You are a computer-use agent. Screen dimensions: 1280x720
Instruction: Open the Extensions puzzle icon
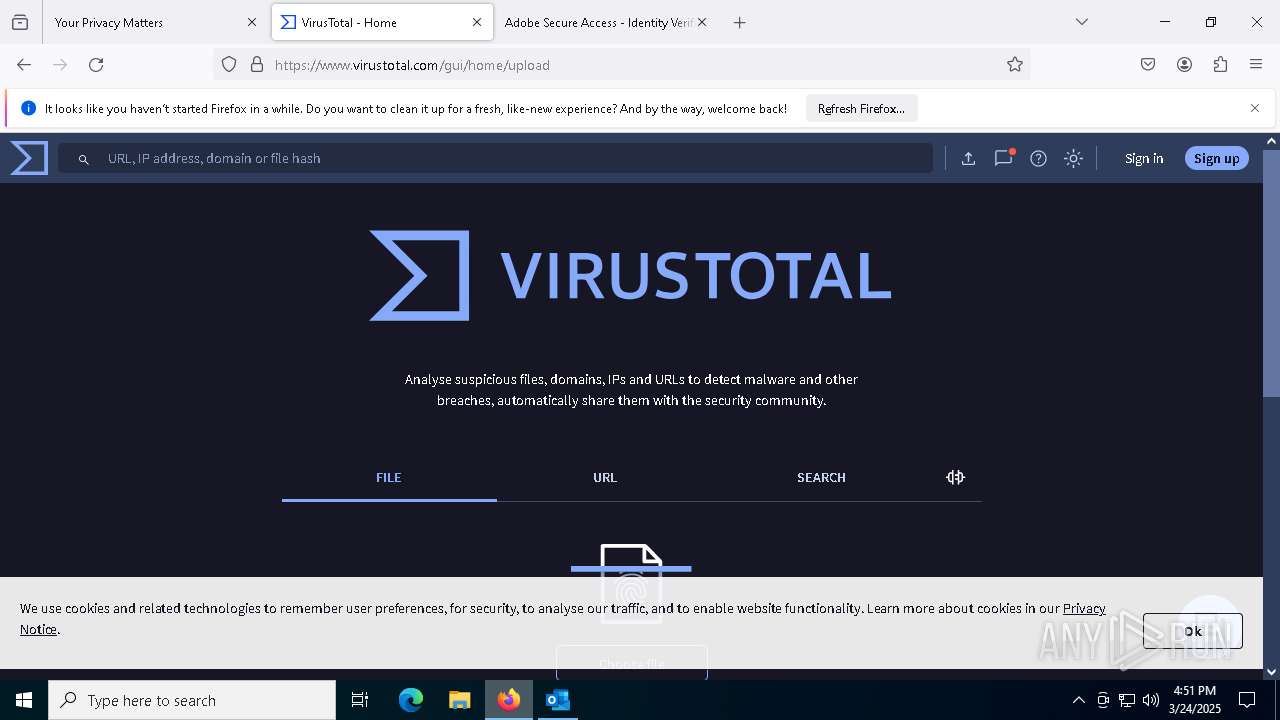pos(1220,65)
